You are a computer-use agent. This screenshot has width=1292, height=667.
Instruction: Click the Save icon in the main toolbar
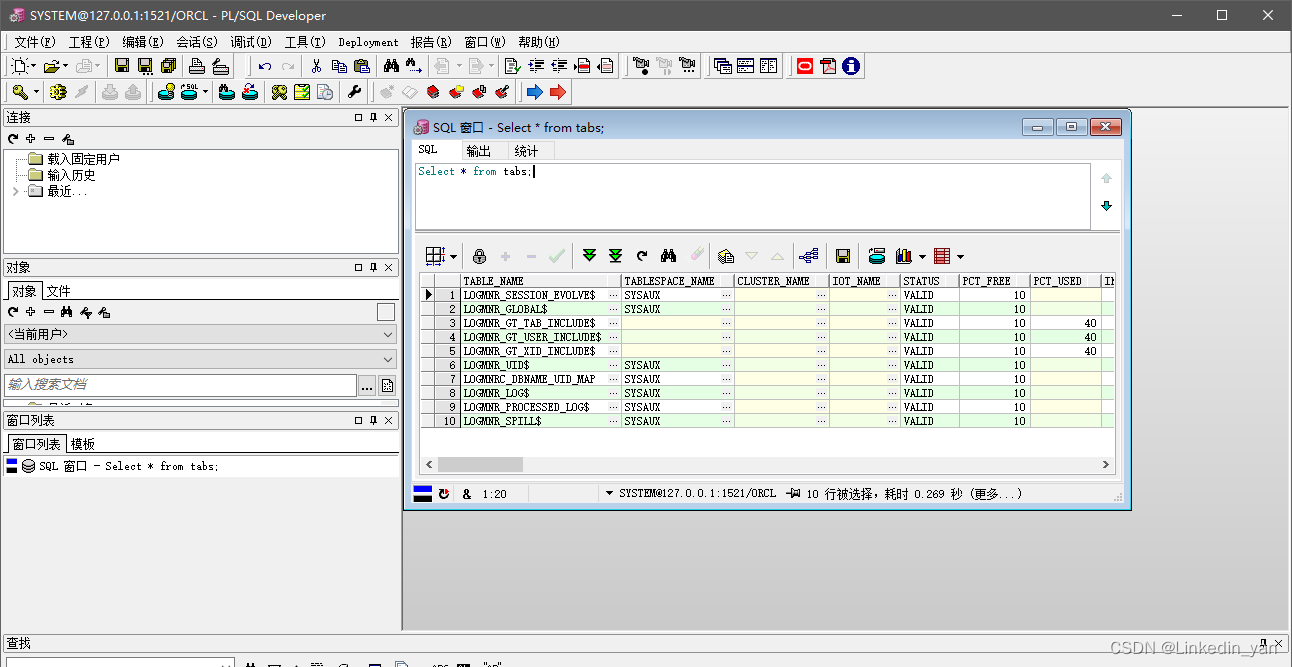(x=122, y=66)
